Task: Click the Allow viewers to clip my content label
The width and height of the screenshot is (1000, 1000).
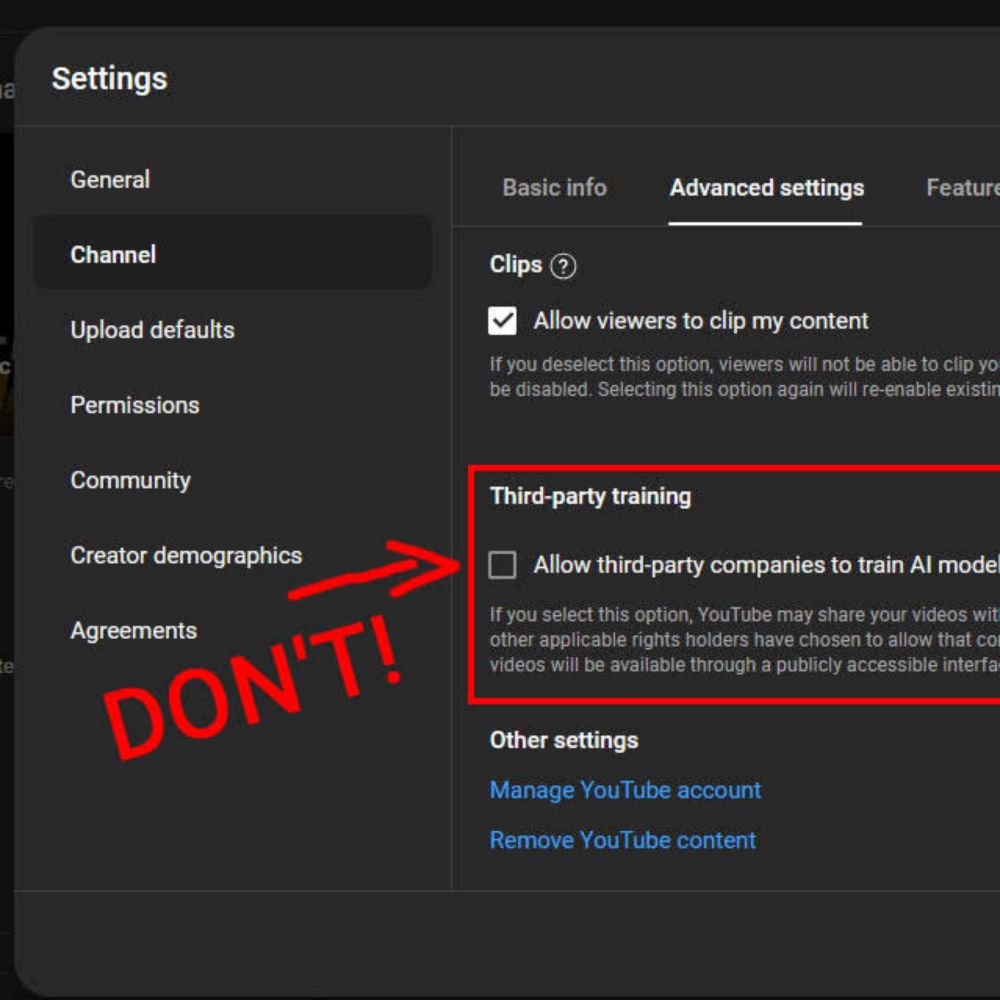Action: tap(701, 321)
